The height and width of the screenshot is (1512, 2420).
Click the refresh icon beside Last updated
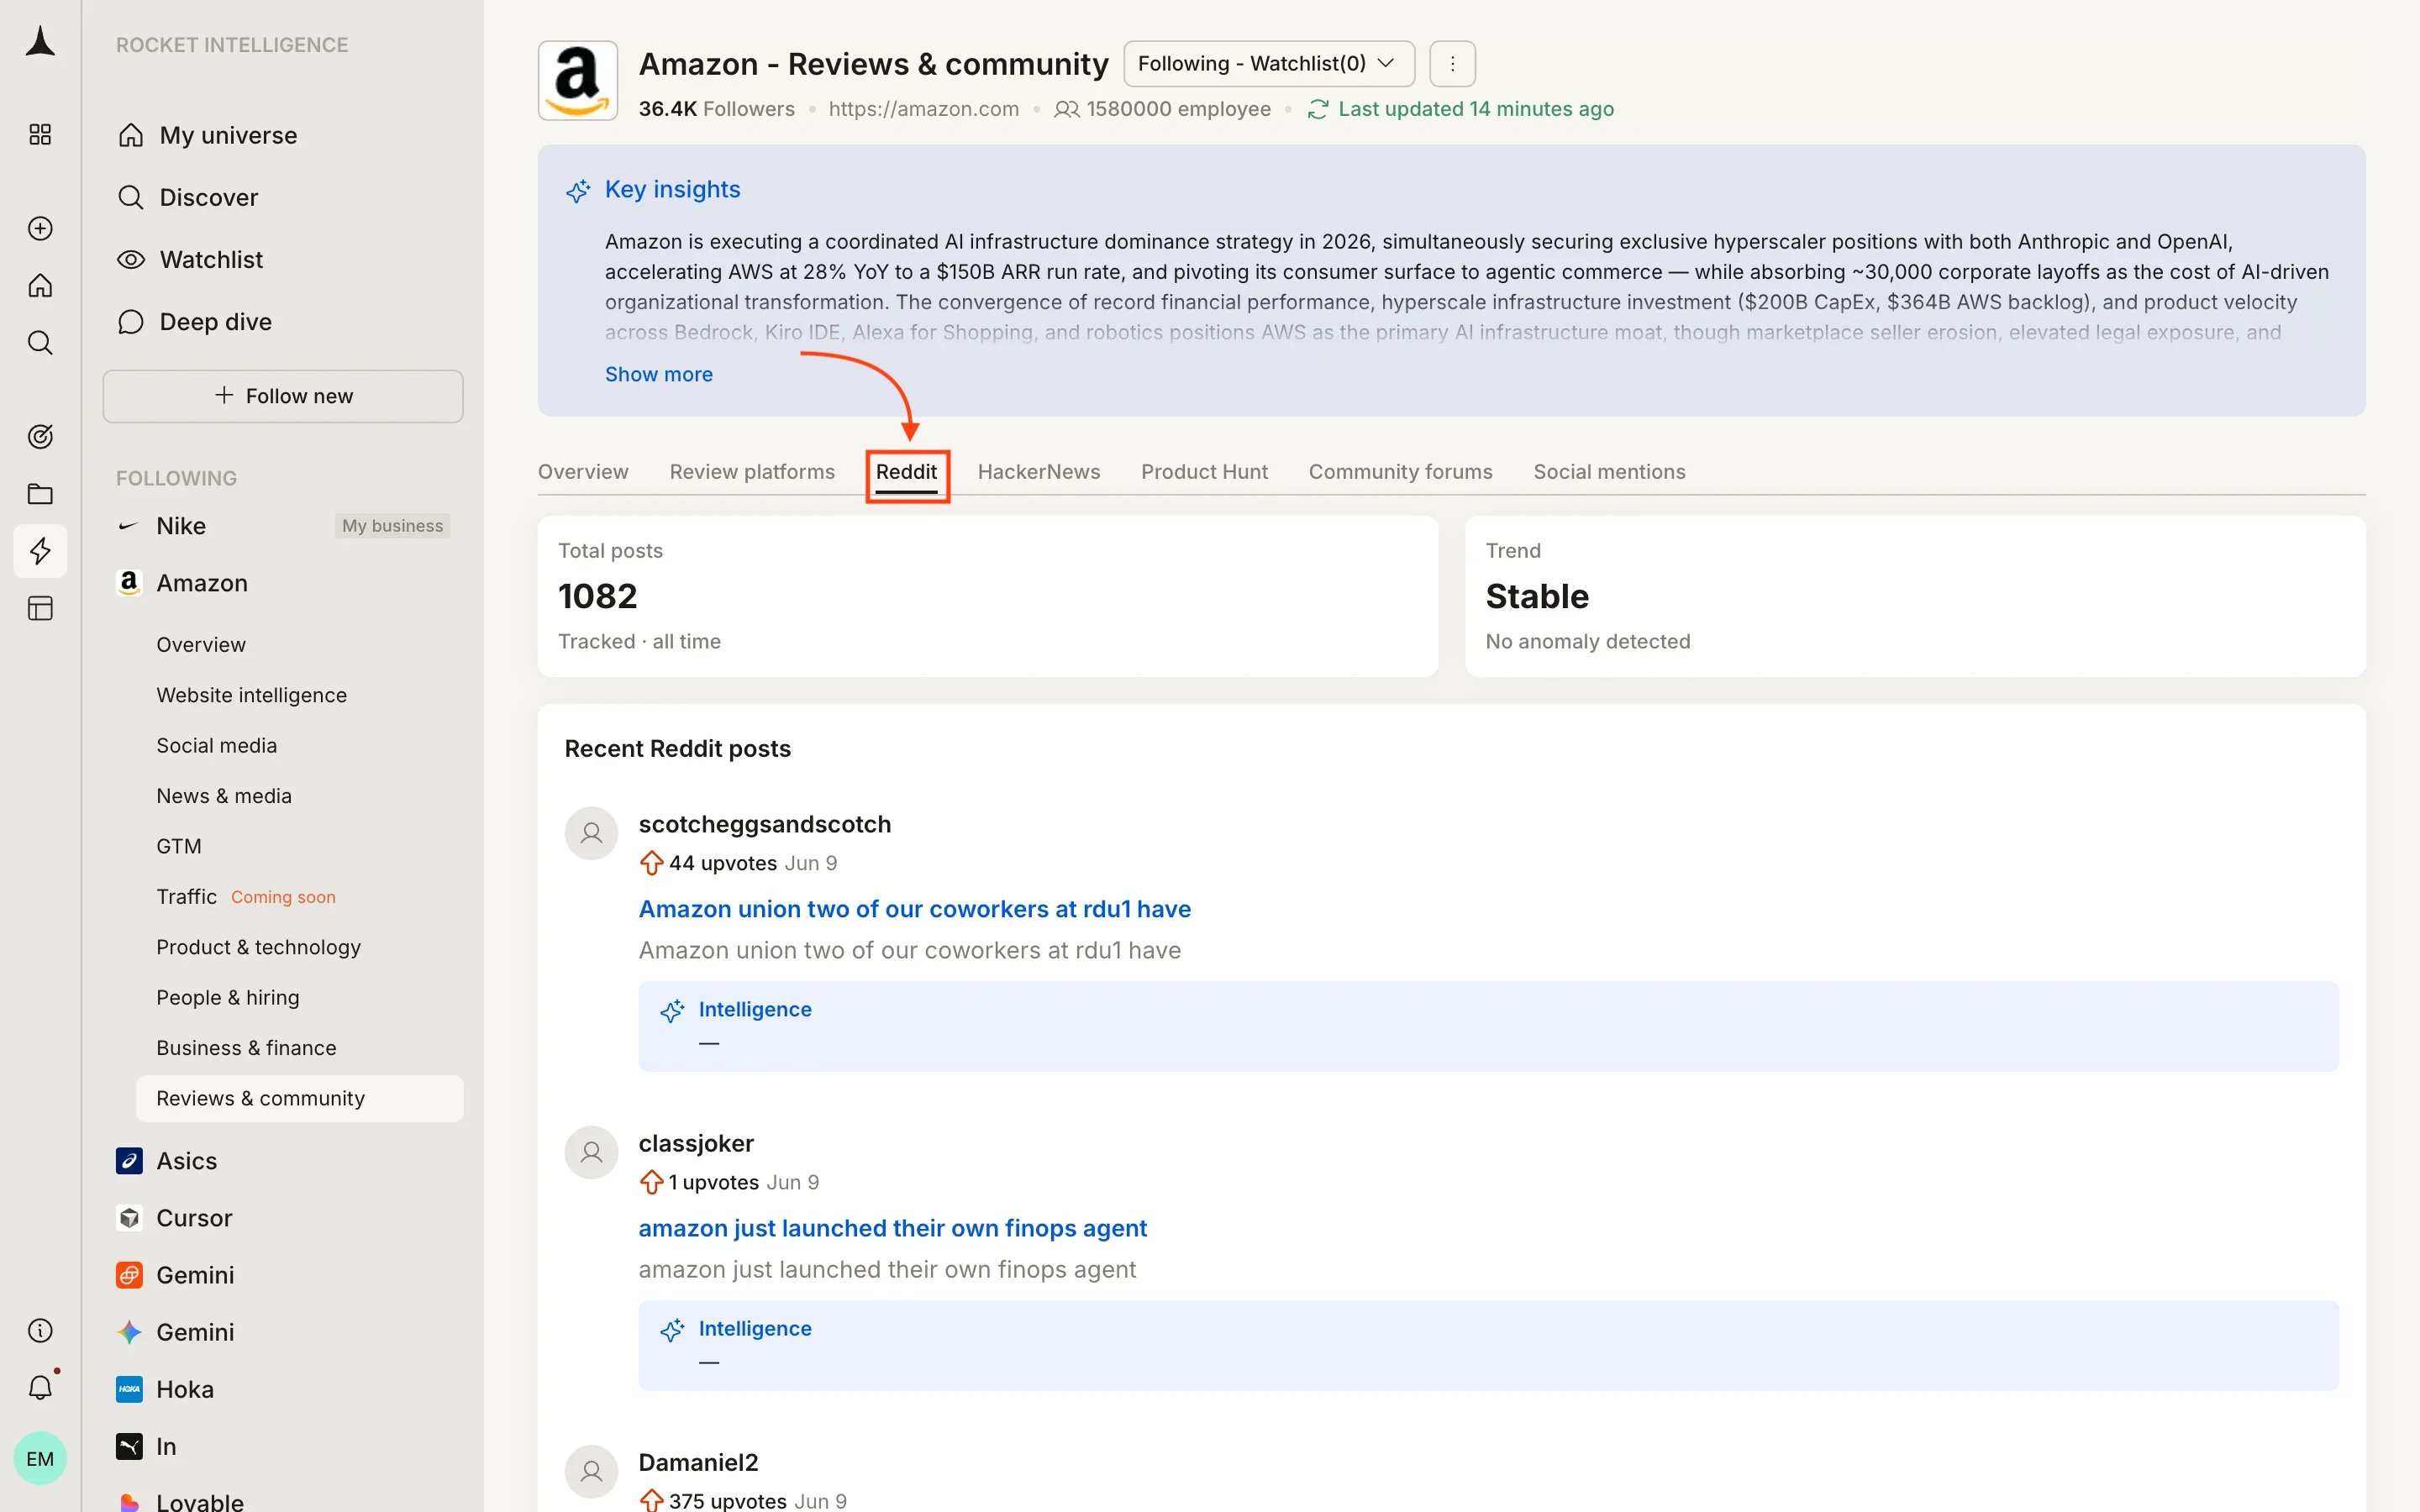tap(1318, 109)
